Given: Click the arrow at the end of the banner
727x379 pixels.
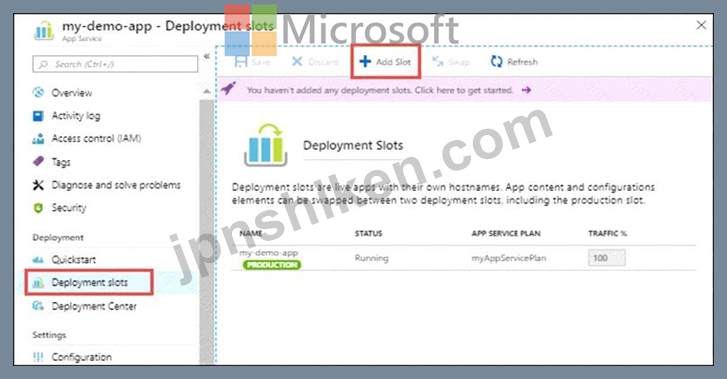Looking at the screenshot, I should click(x=526, y=90).
